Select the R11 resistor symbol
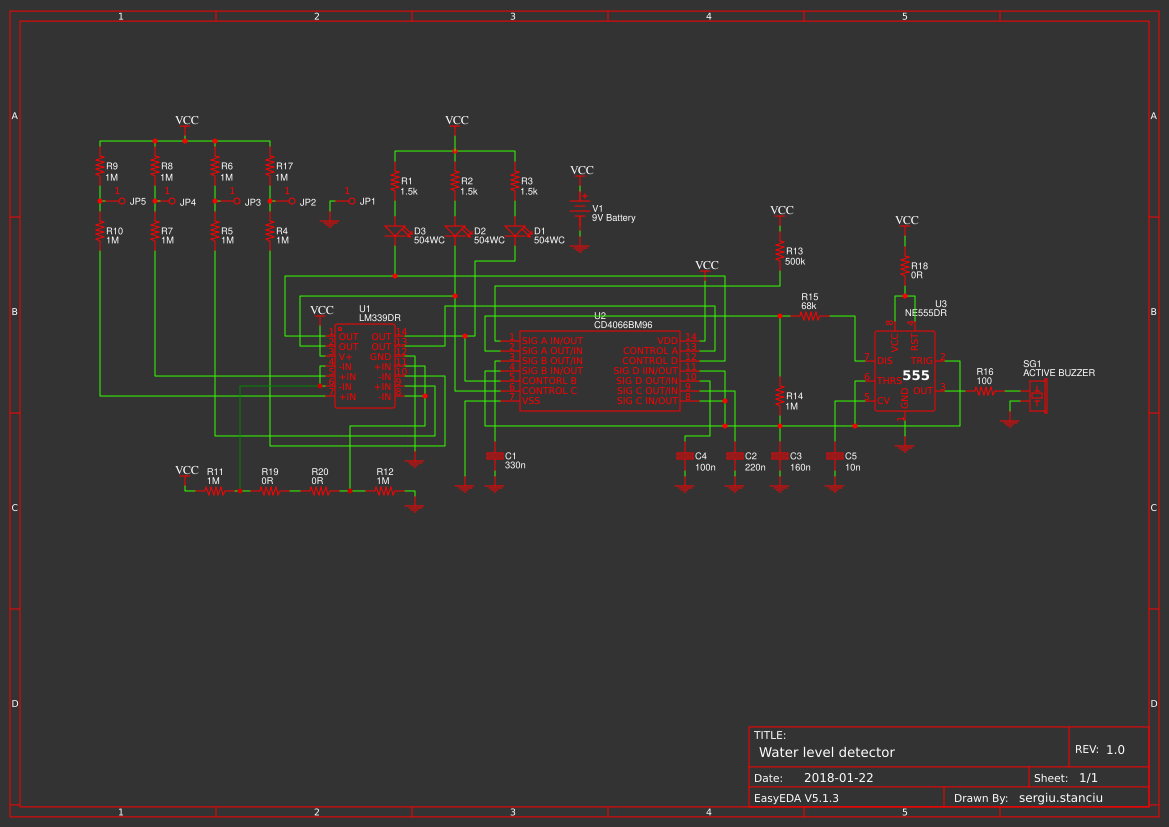Screen dimensions: 1169x827 (x=215, y=491)
